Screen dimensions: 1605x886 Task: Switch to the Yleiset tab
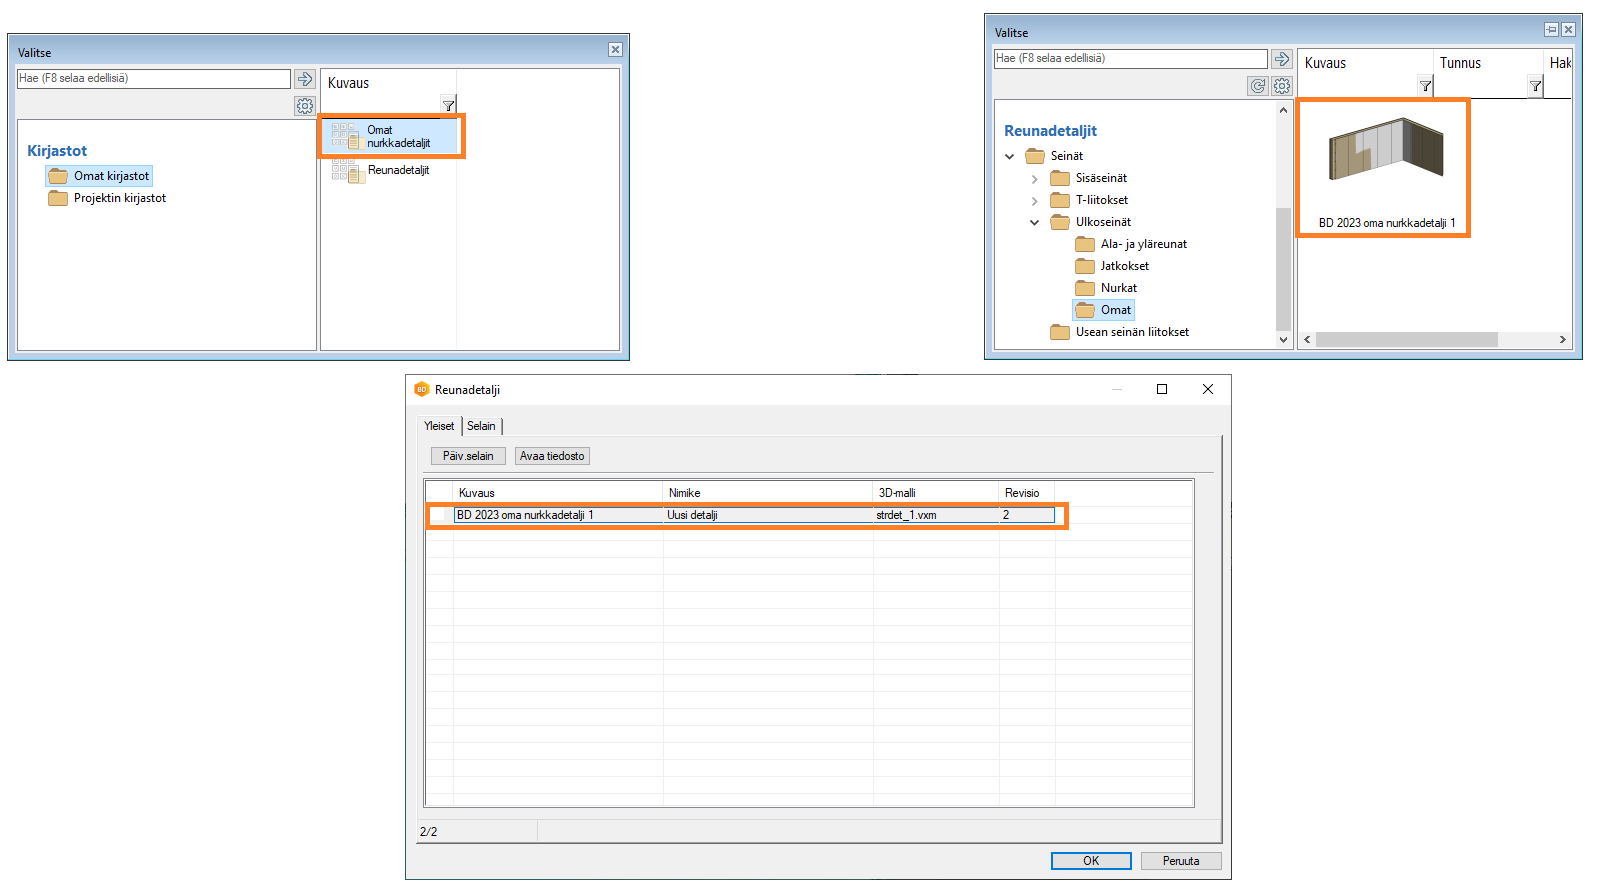click(439, 426)
